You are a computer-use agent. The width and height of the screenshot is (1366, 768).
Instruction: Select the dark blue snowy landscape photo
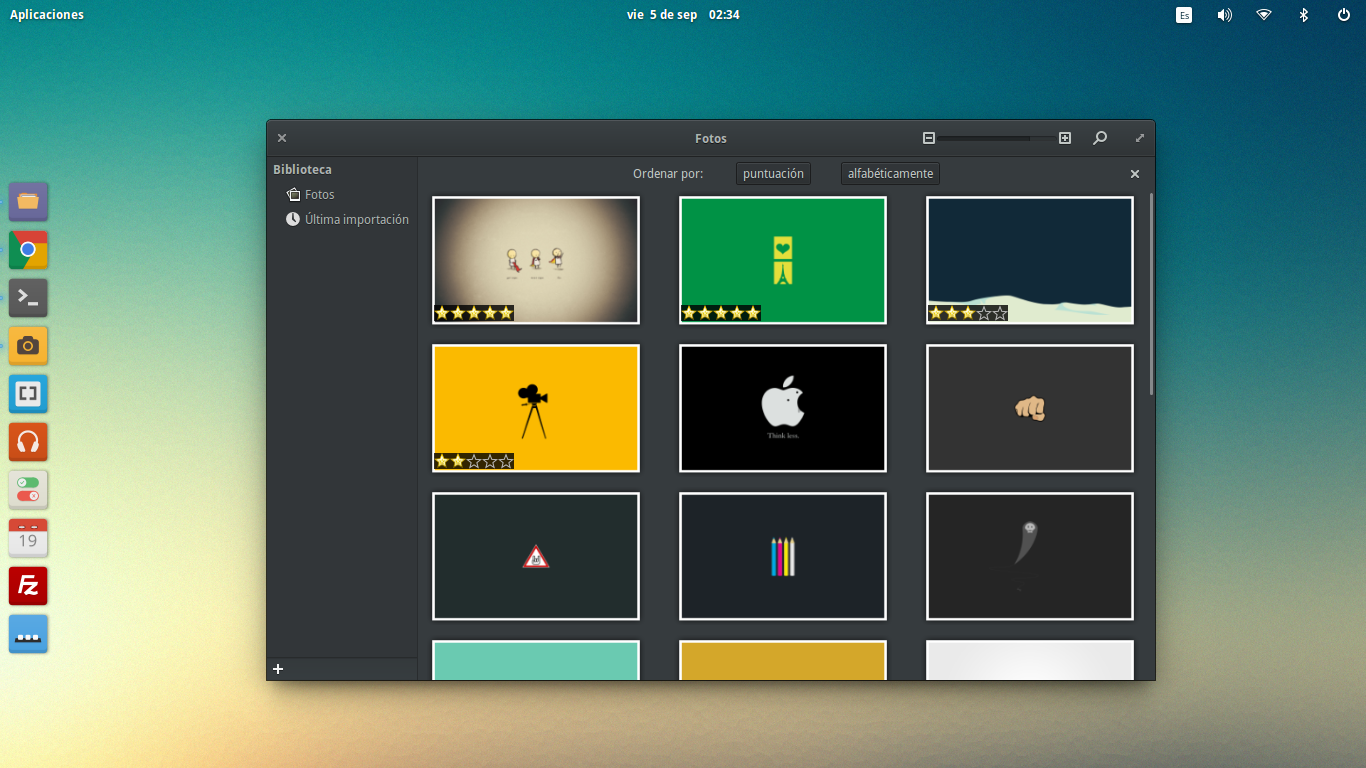click(1030, 260)
